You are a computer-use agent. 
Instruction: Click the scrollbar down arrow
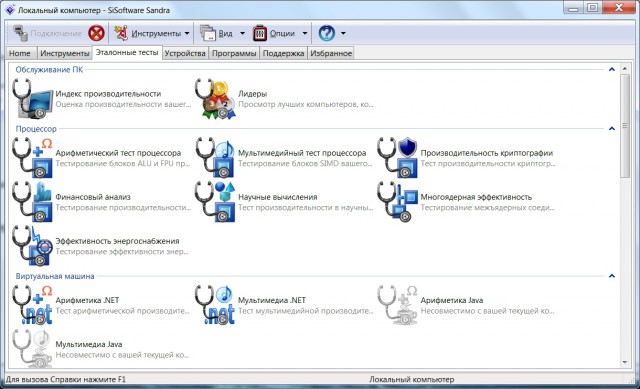[x=624, y=362]
